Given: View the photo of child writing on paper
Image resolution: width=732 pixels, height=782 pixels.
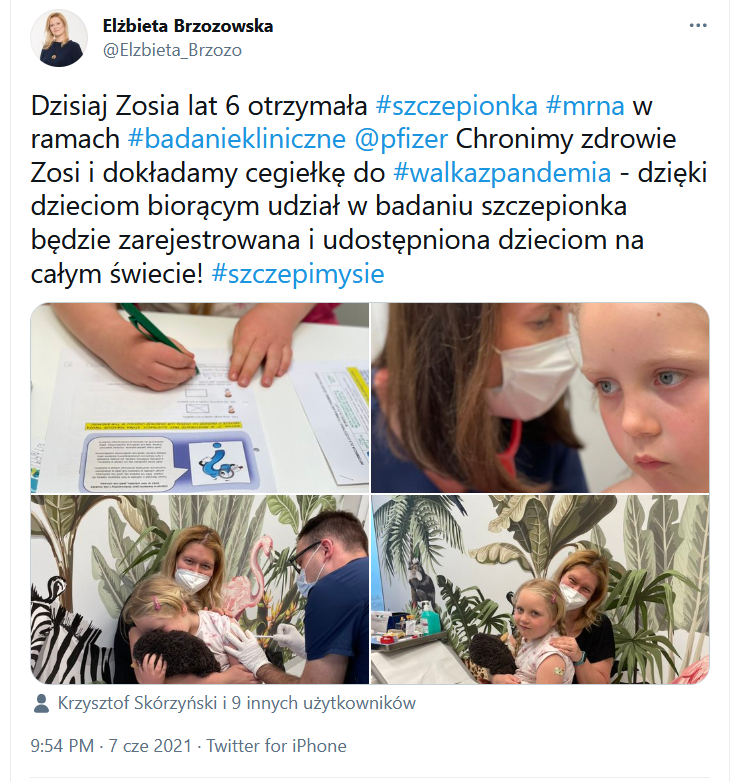Looking at the screenshot, I should pos(199,397).
